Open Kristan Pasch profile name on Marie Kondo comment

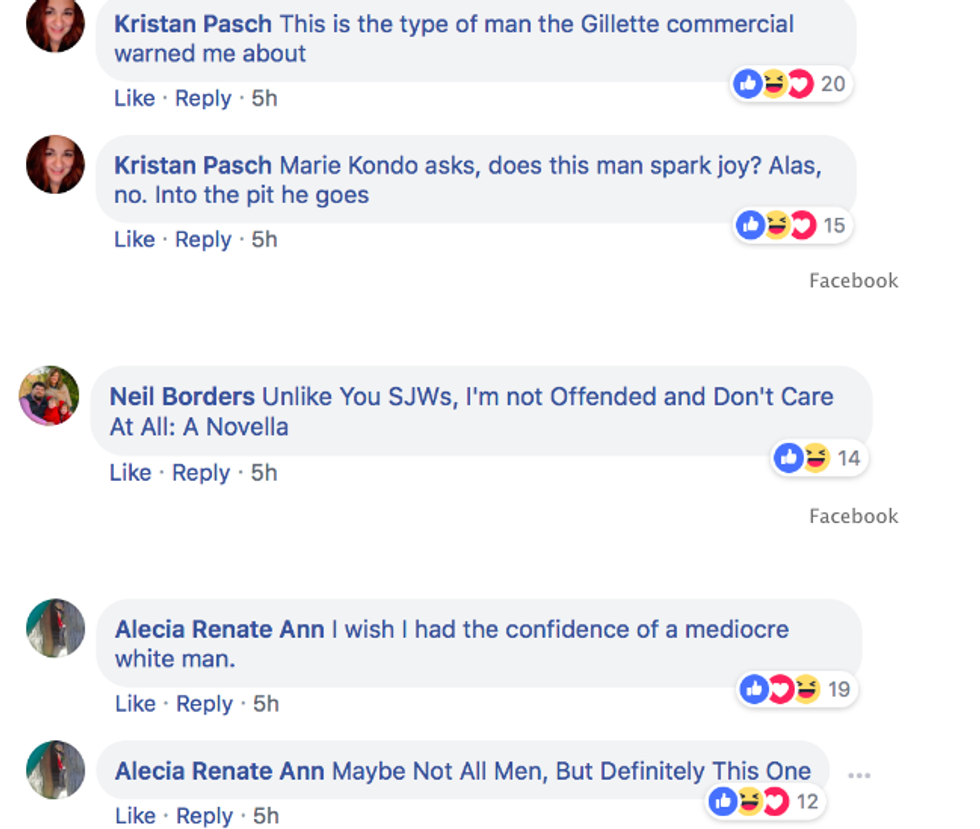click(193, 165)
